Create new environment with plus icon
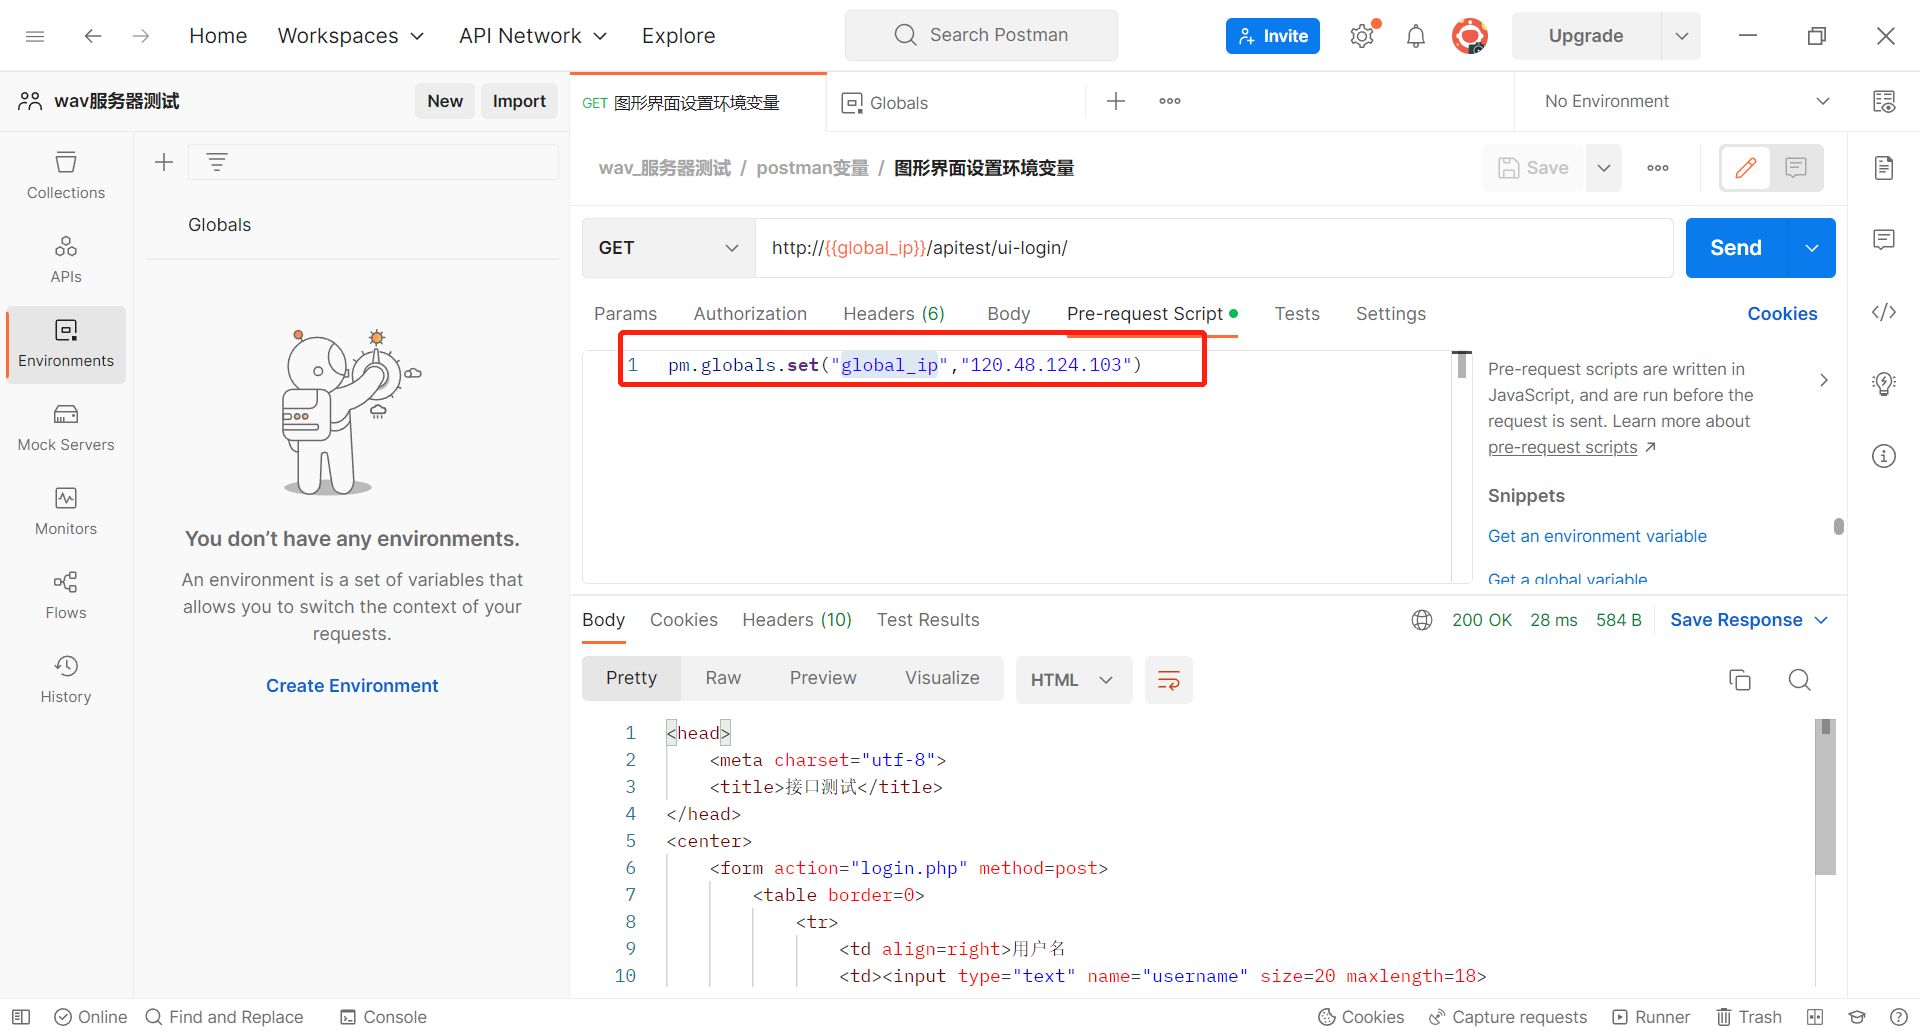 point(164,162)
